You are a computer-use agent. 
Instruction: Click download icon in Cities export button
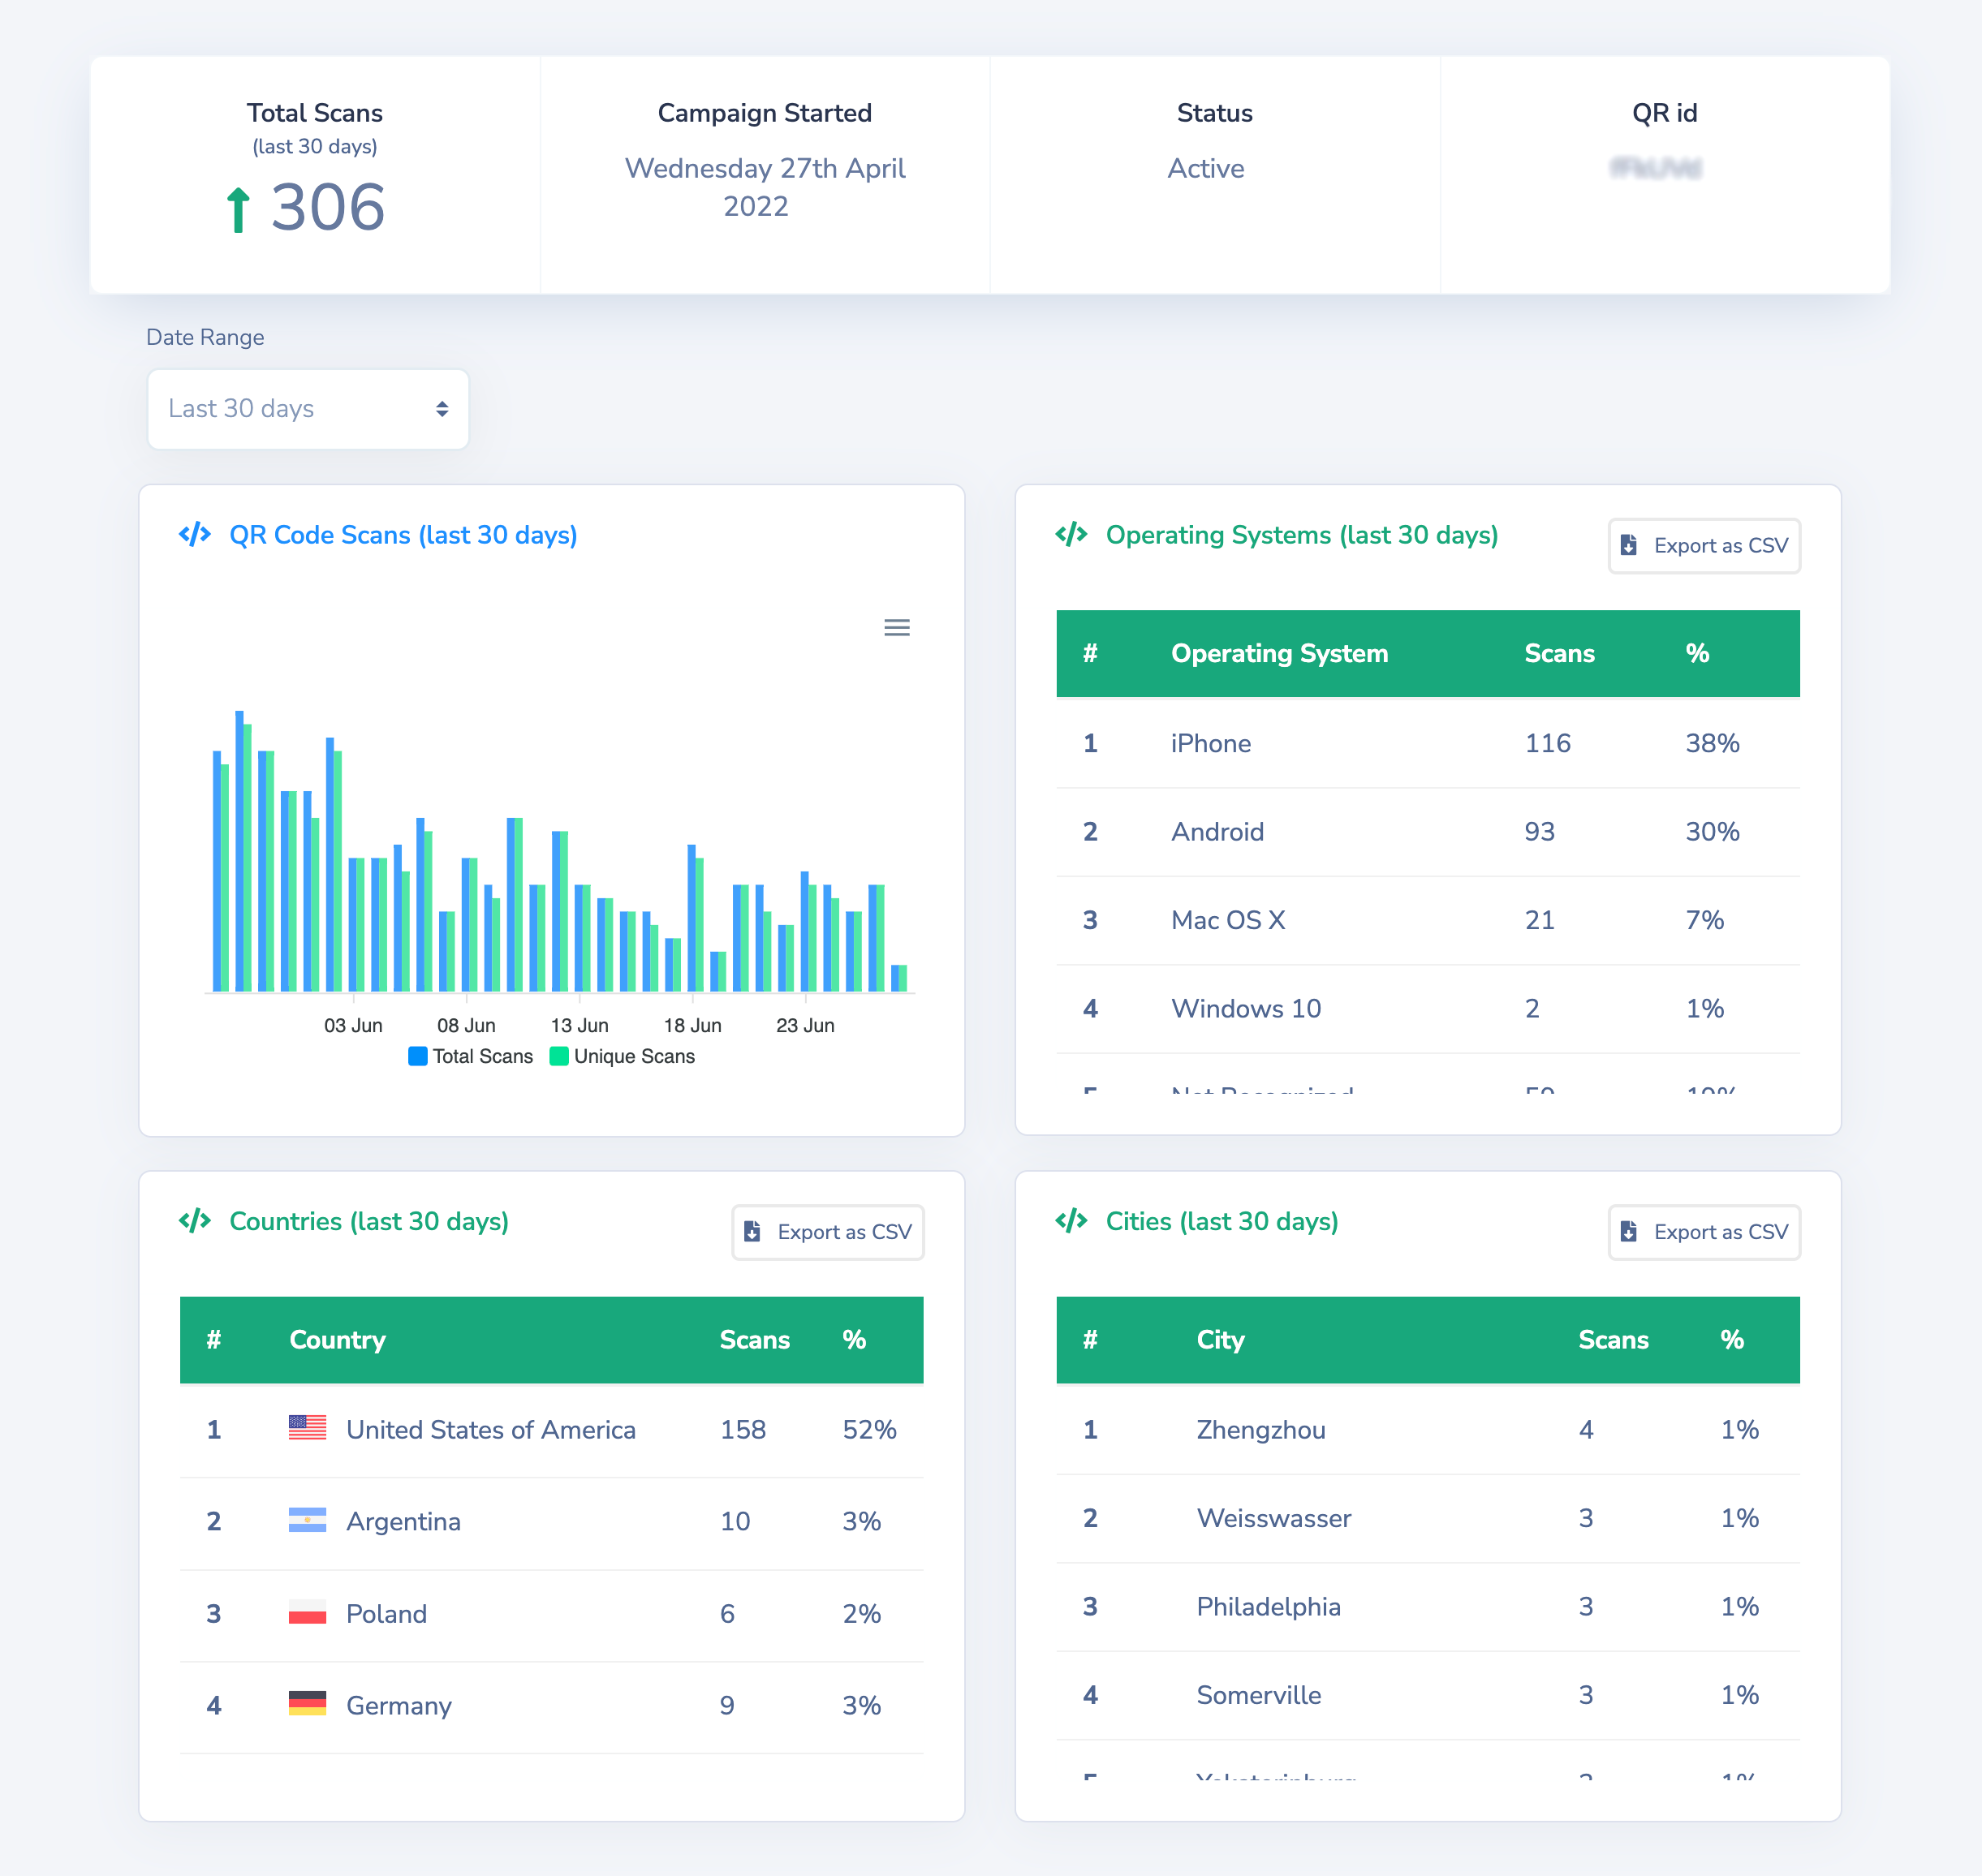pyautogui.click(x=1628, y=1231)
